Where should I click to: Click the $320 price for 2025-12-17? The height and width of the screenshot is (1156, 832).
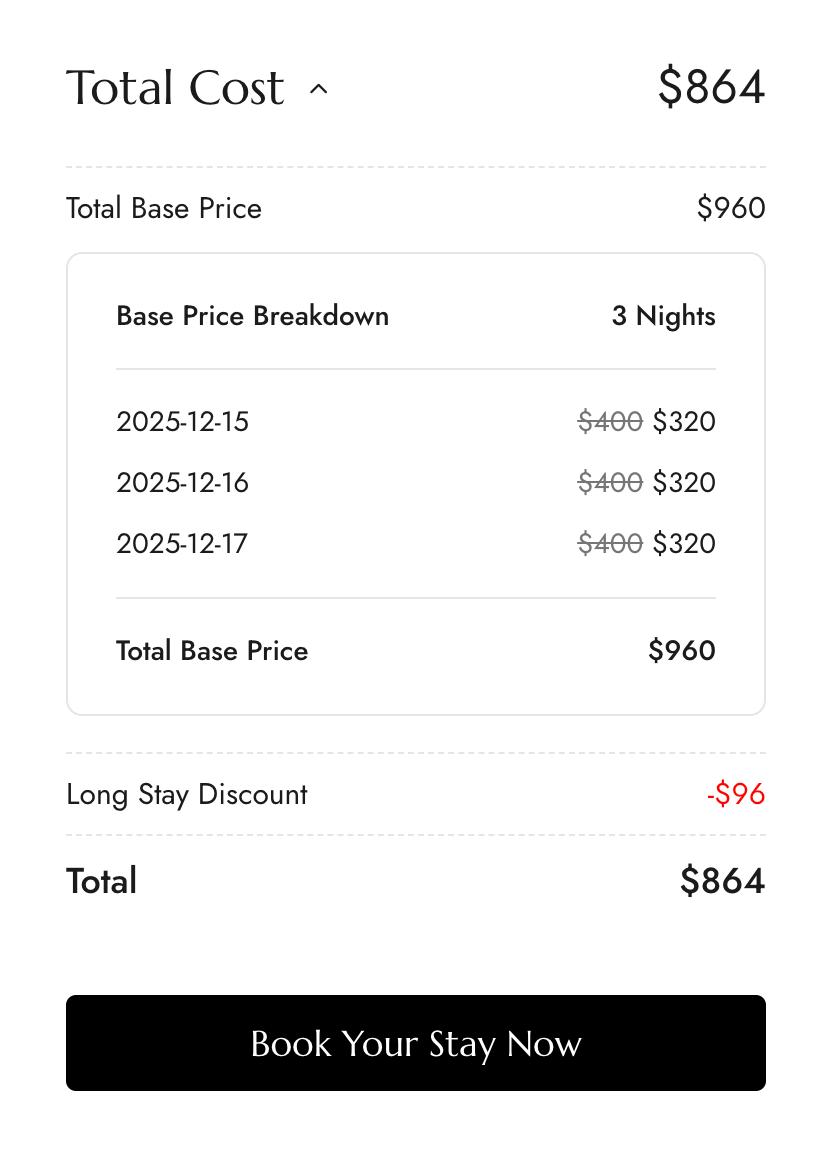coord(684,544)
